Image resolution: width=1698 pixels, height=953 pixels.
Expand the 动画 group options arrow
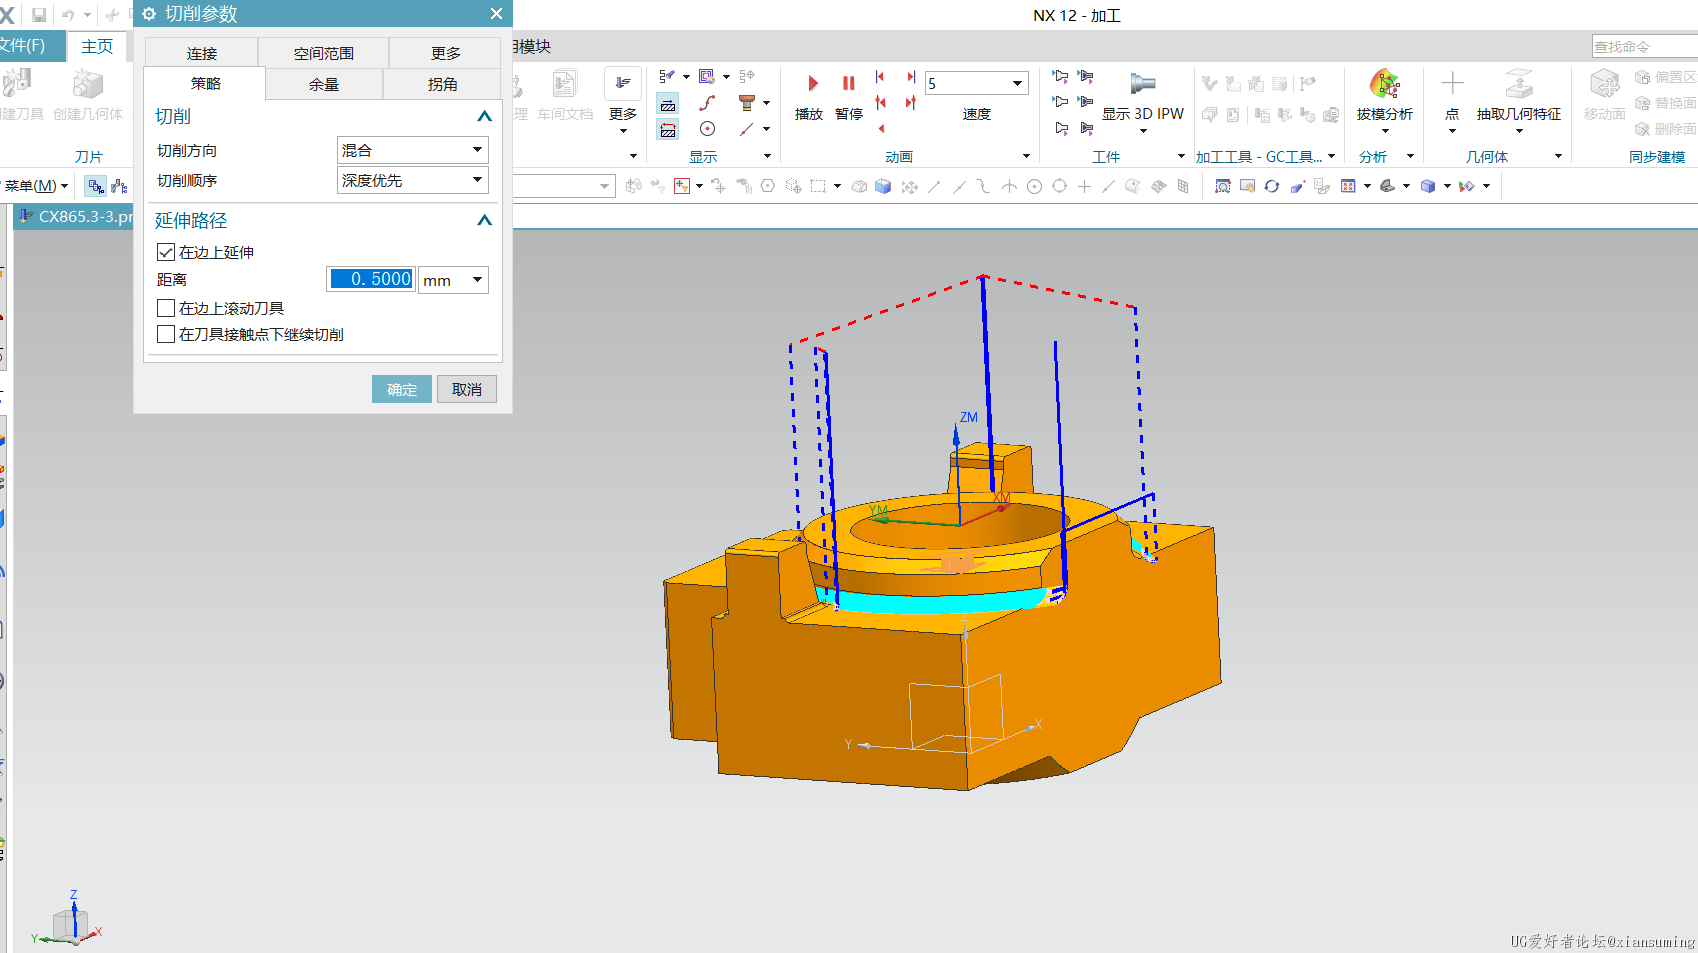(1026, 156)
